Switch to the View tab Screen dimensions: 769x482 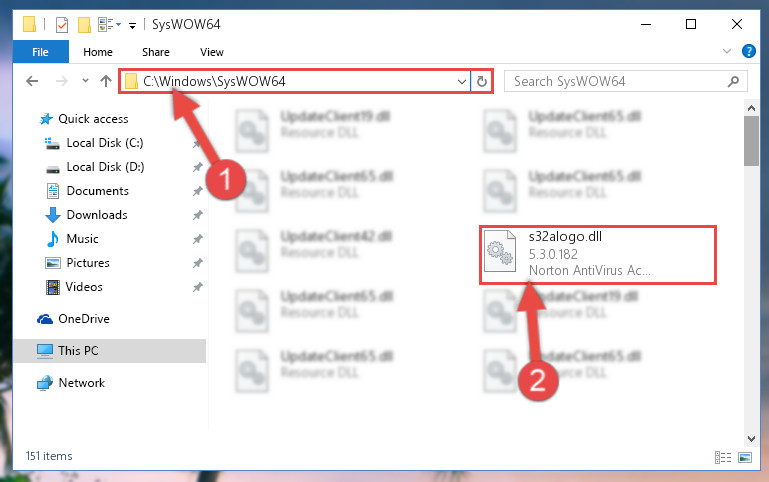click(x=211, y=52)
